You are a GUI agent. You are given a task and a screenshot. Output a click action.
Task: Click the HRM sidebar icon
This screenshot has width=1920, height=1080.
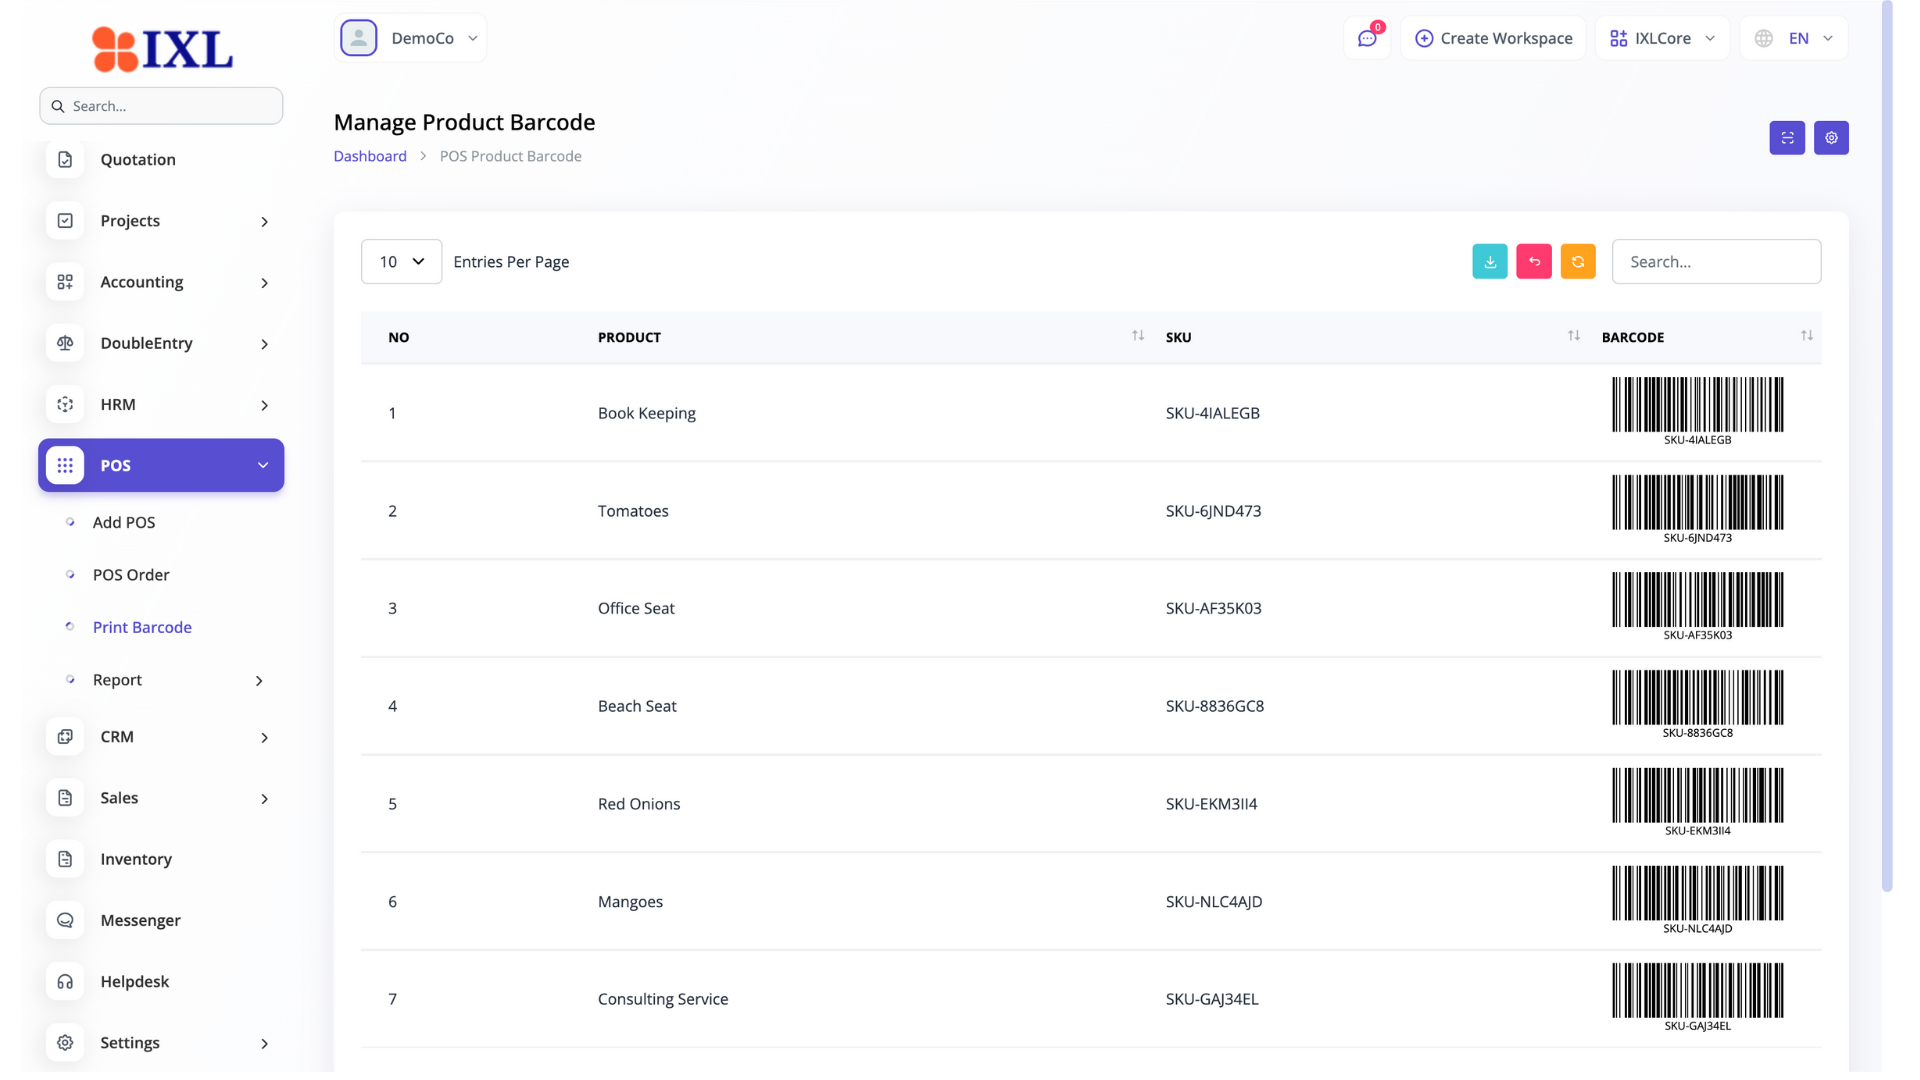click(65, 404)
